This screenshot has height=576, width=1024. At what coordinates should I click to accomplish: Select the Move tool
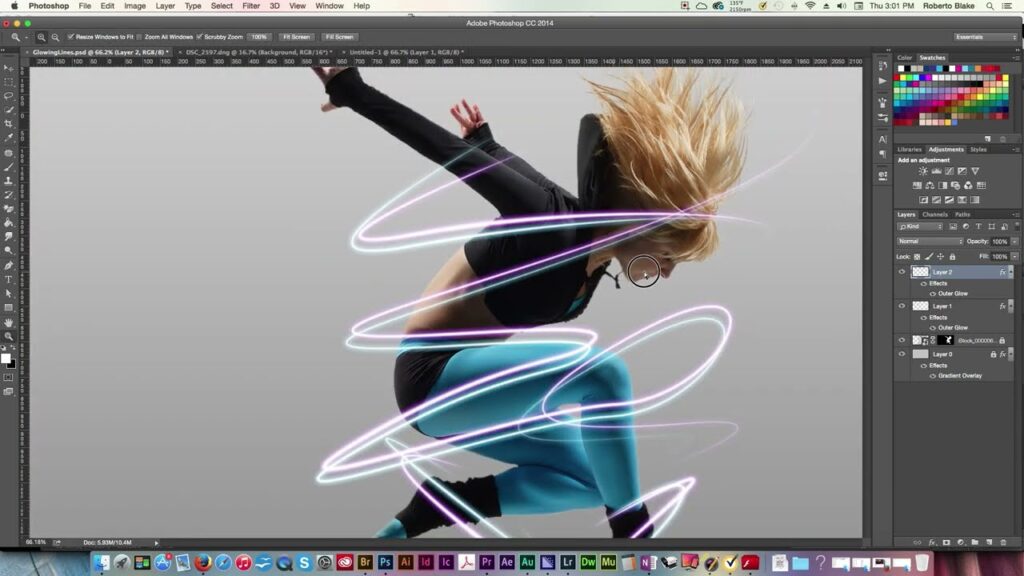9,68
